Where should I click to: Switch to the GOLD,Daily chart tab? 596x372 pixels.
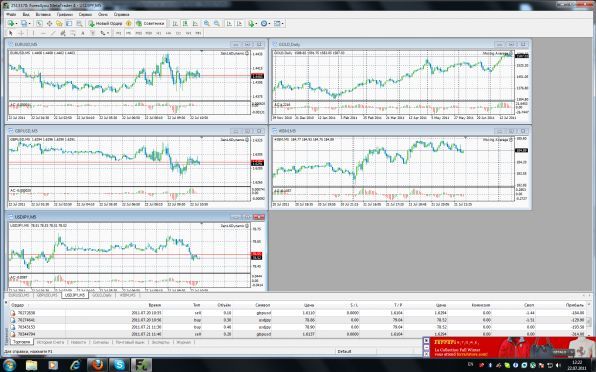click(x=102, y=295)
